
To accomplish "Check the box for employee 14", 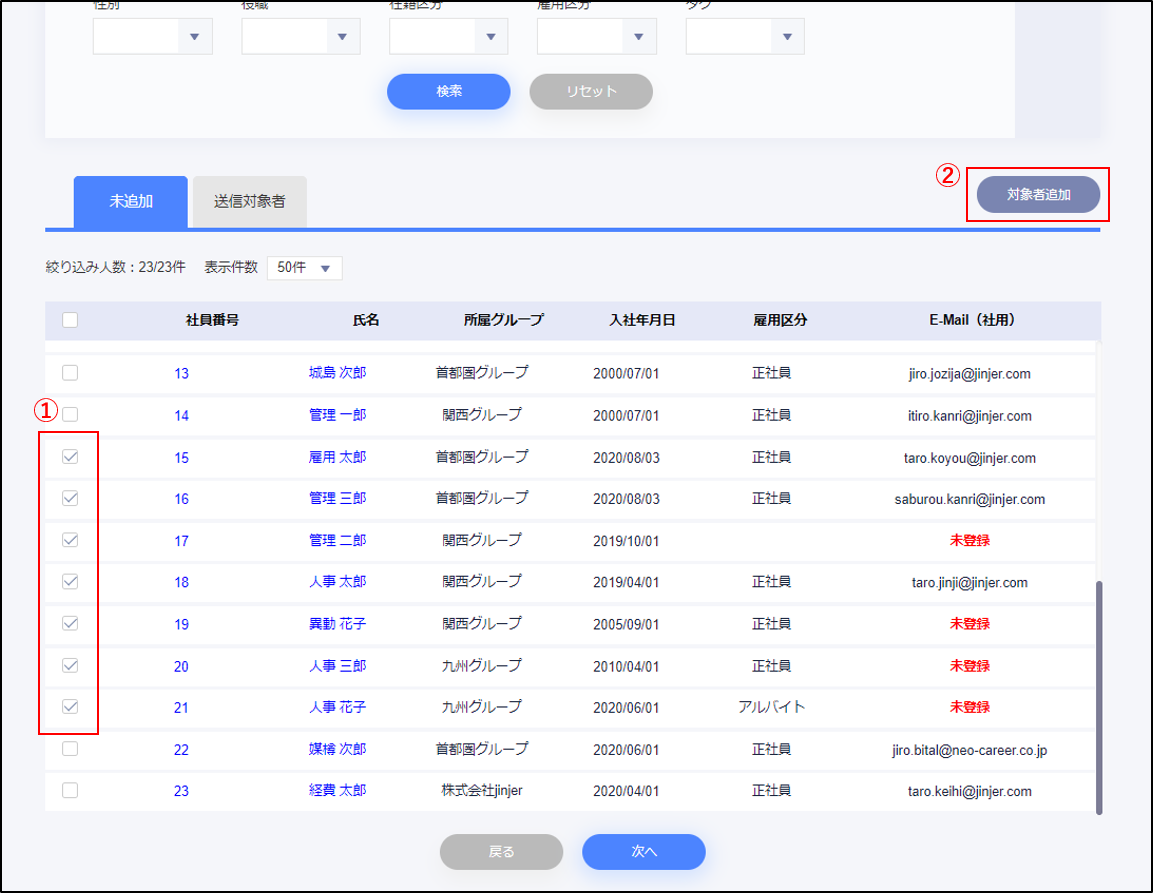I will 70,415.
